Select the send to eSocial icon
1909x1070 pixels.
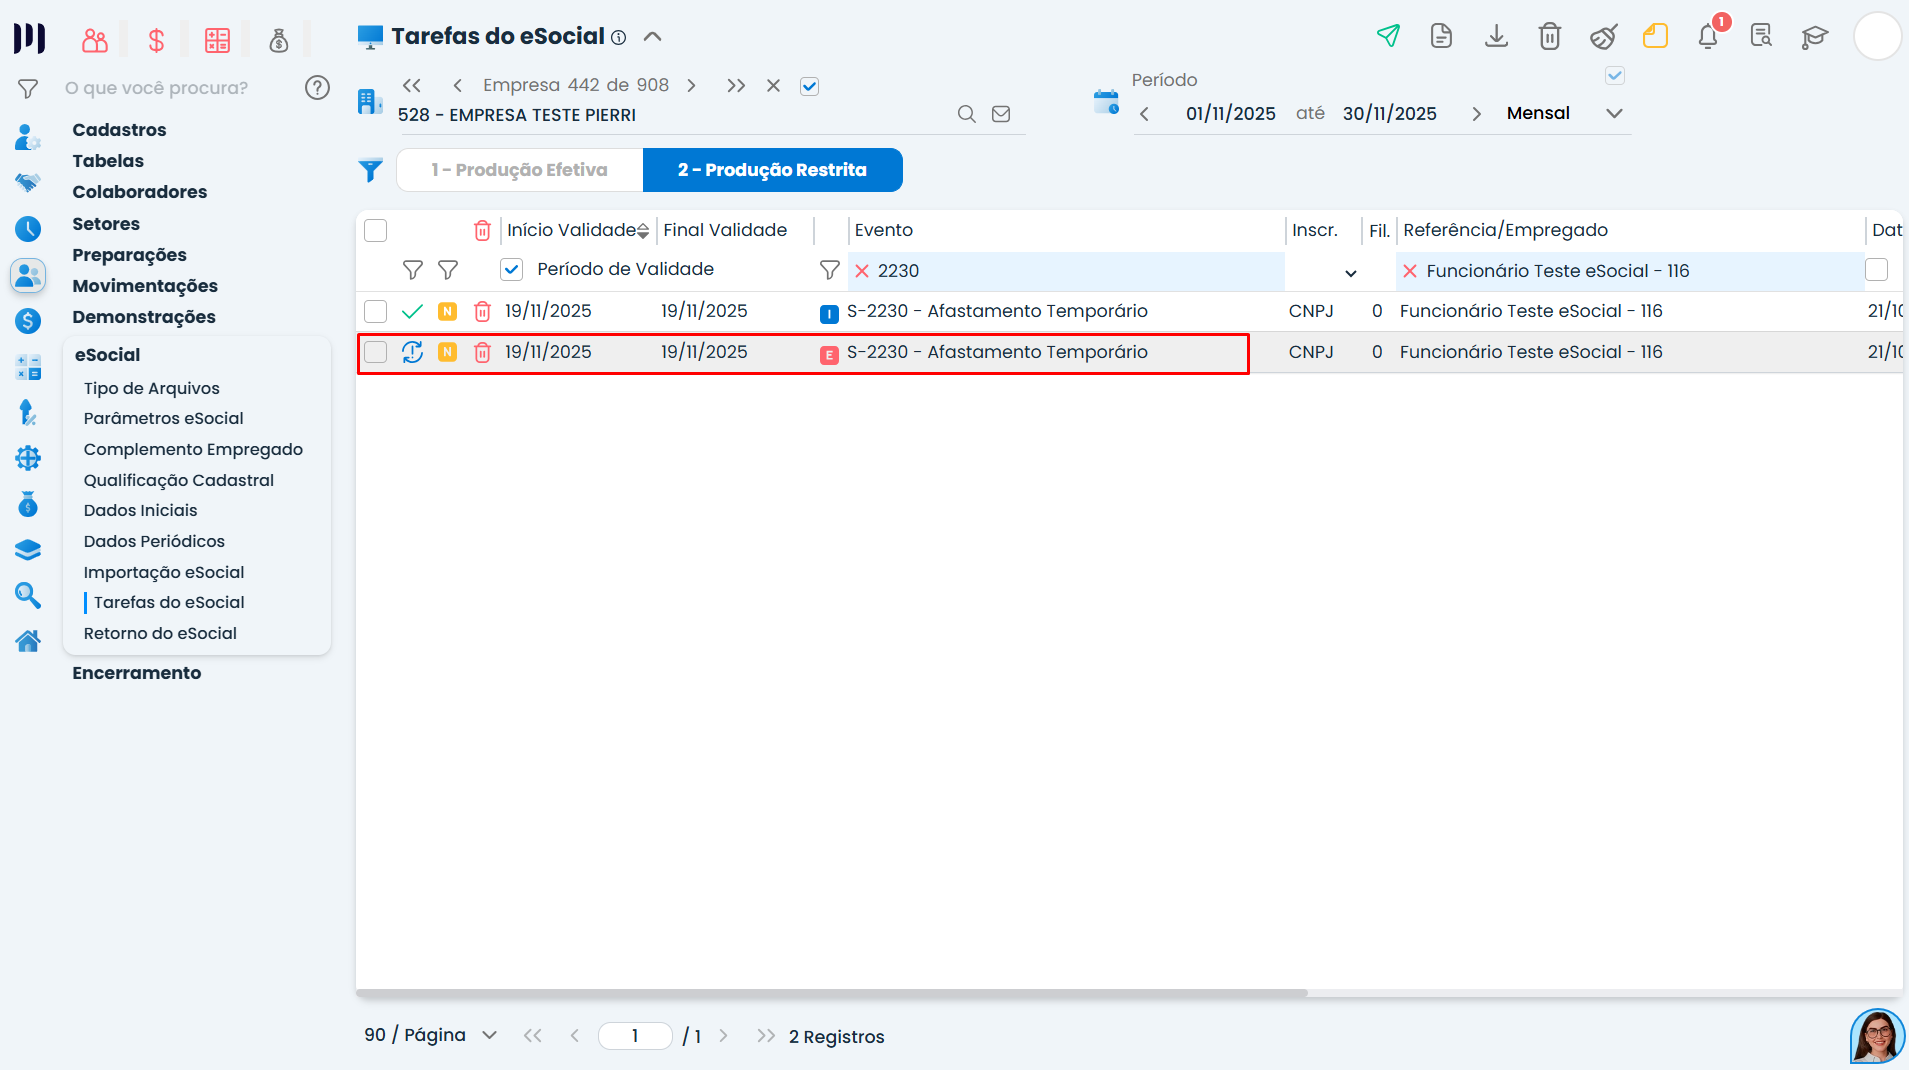1388,35
